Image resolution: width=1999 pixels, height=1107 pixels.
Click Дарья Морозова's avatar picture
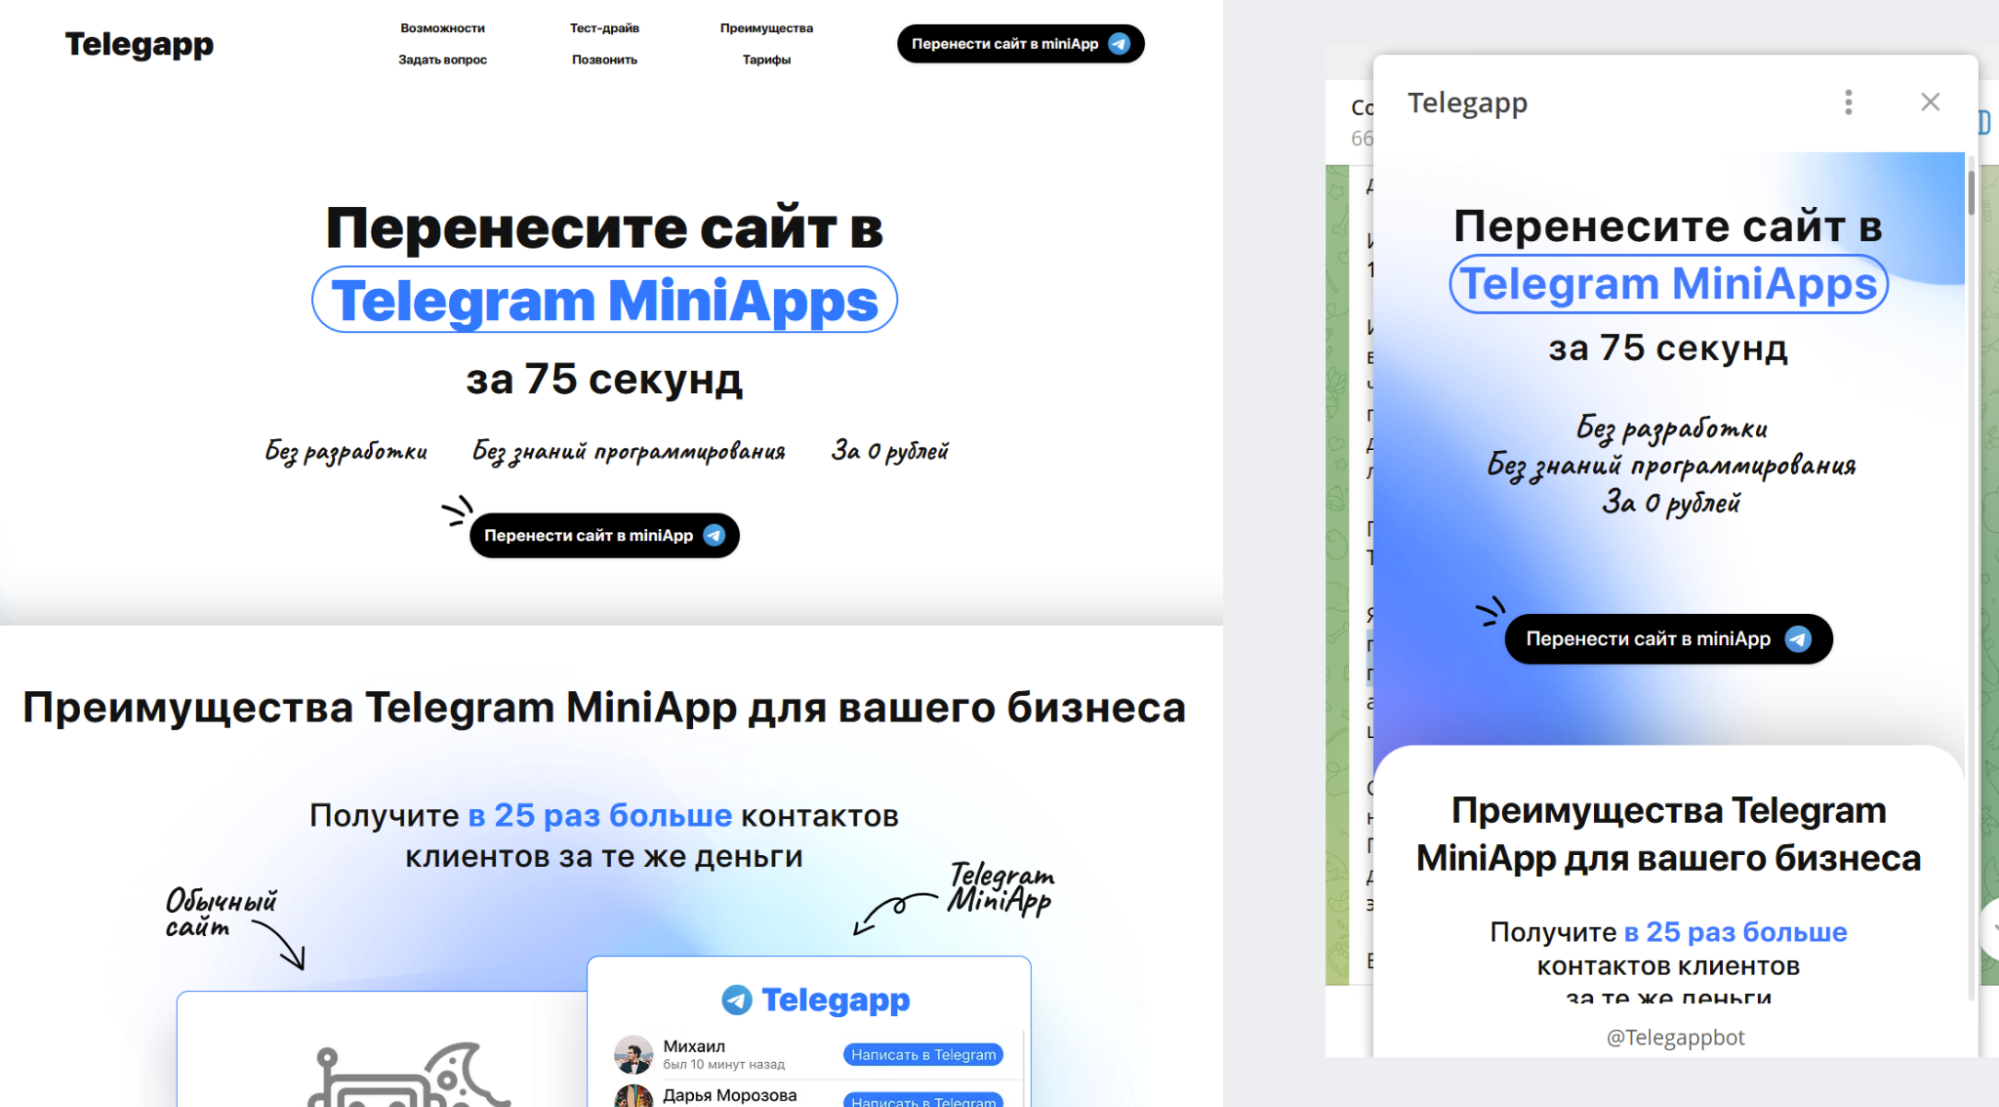coord(632,1098)
